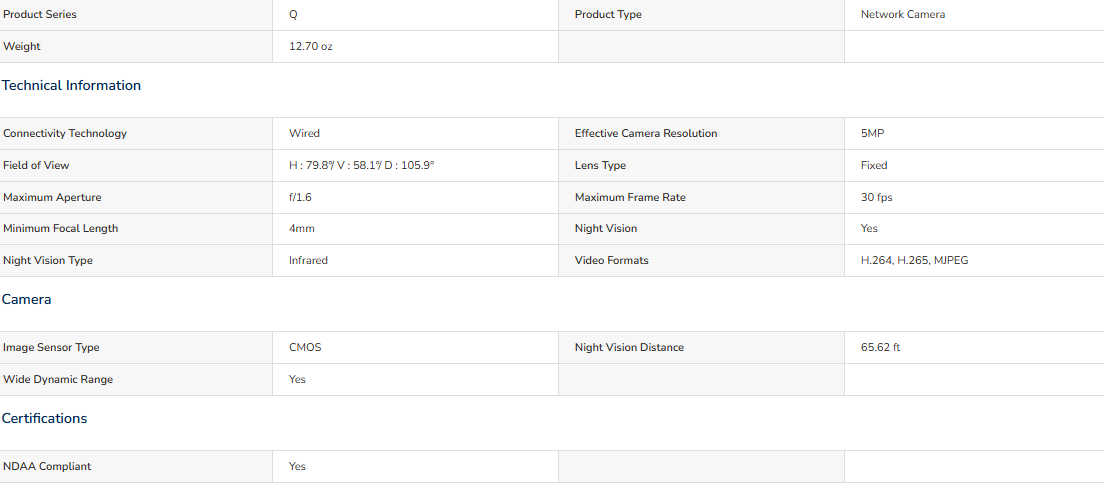Select the f/1.6 maximum aperture value
The image size is (1104, 484).
click(300, 198)
